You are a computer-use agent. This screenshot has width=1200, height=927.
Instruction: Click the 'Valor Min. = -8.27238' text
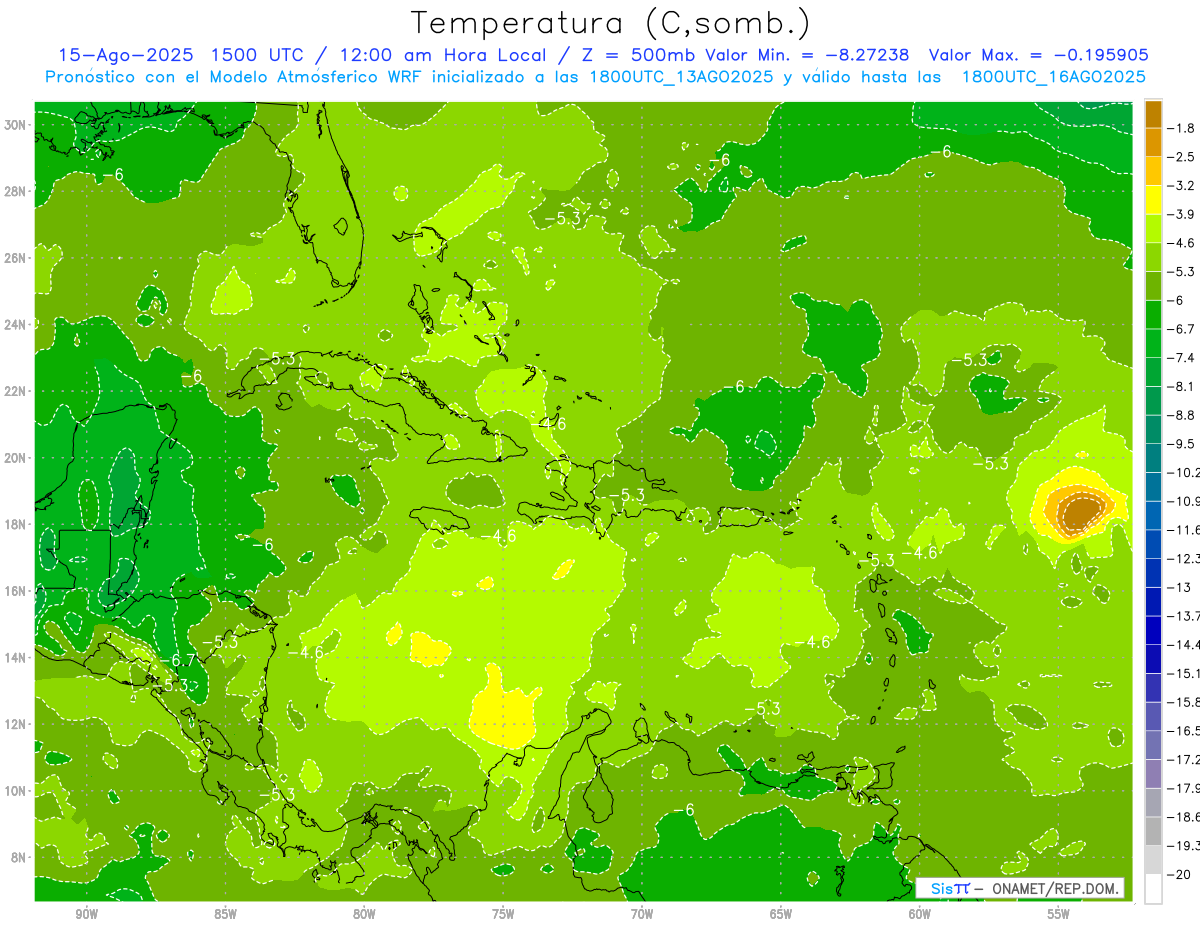click(808, 55)
